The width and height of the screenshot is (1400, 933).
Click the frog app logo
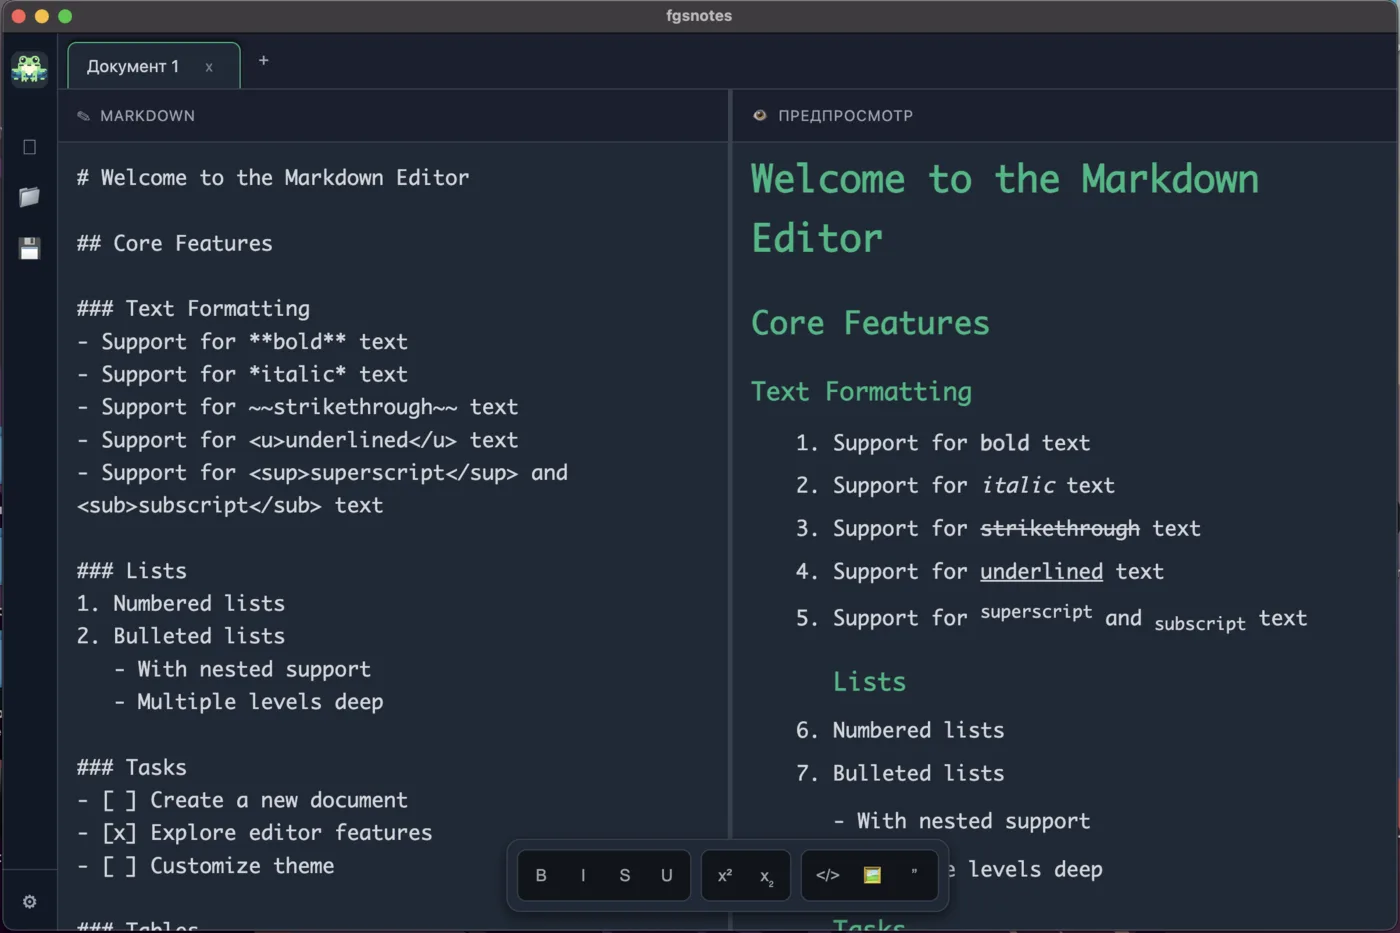click(29, 69)
